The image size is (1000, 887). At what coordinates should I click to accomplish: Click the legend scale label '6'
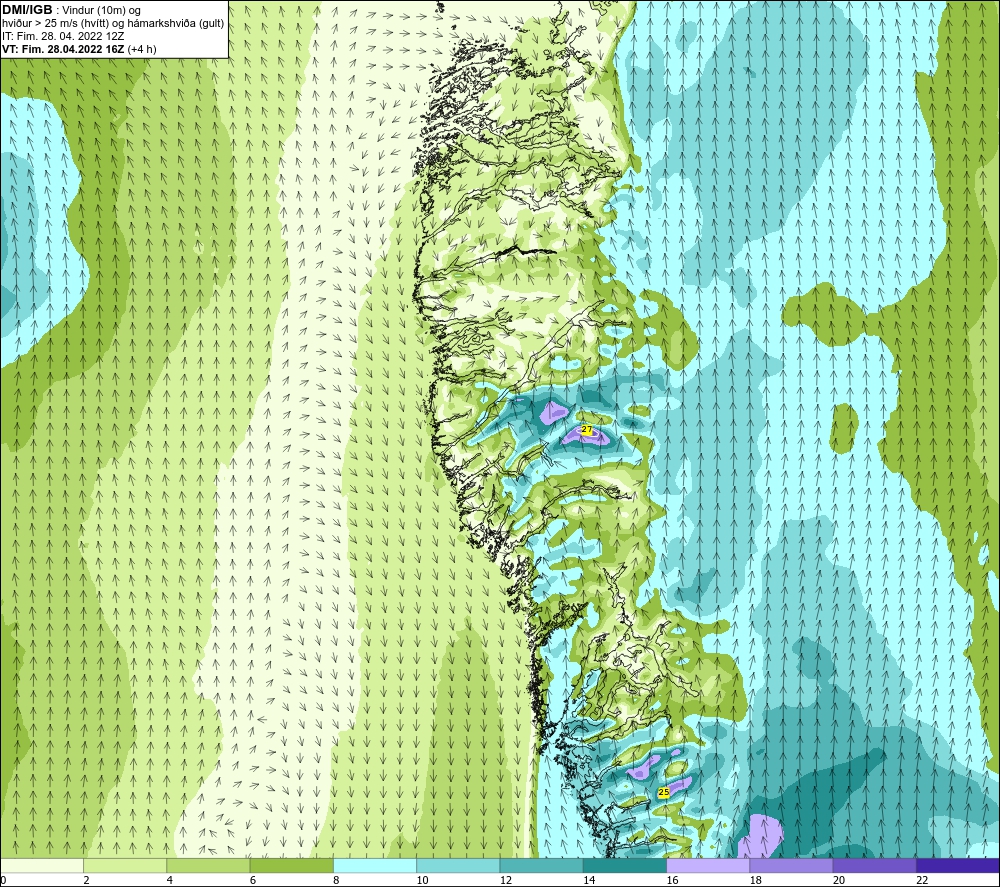pyautogui.click(x=253, y=880)
